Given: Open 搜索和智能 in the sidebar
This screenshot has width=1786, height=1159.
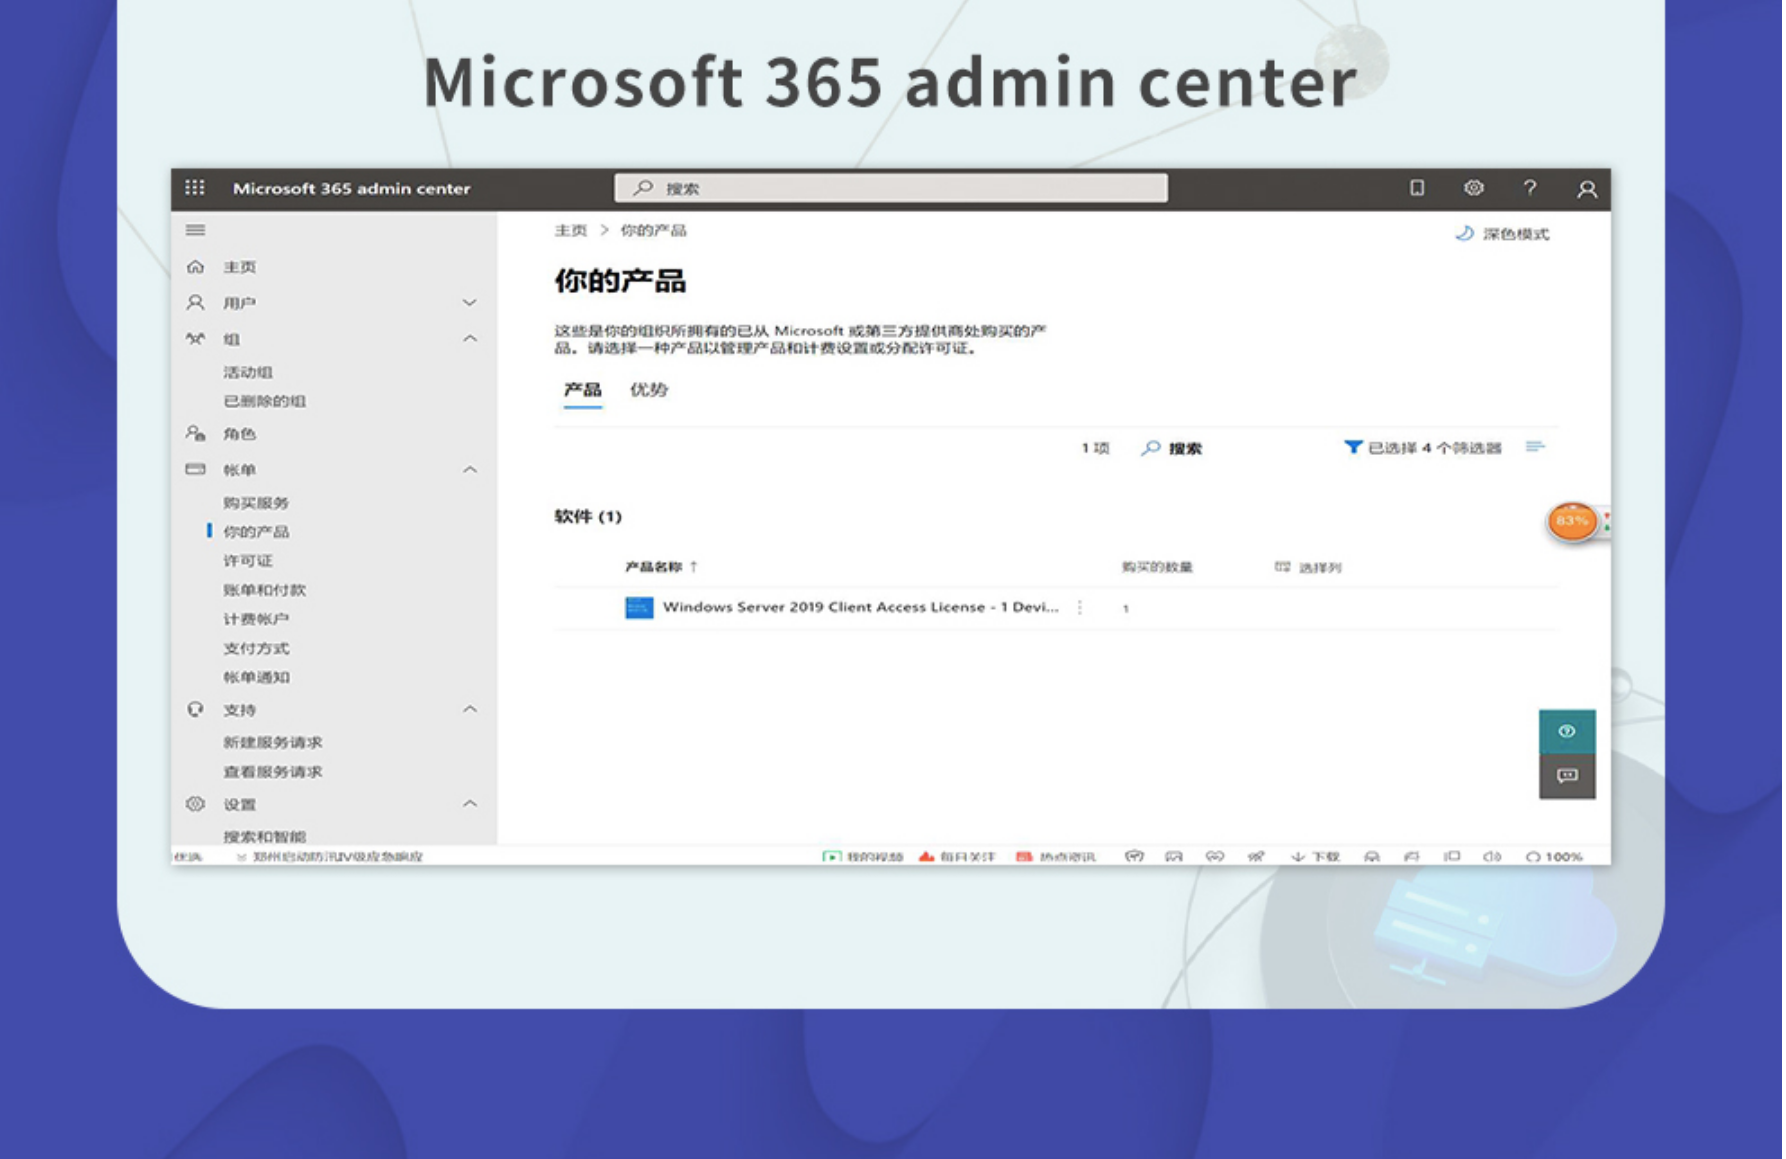Looking at the screenshot, I should [x=264, y=837].
